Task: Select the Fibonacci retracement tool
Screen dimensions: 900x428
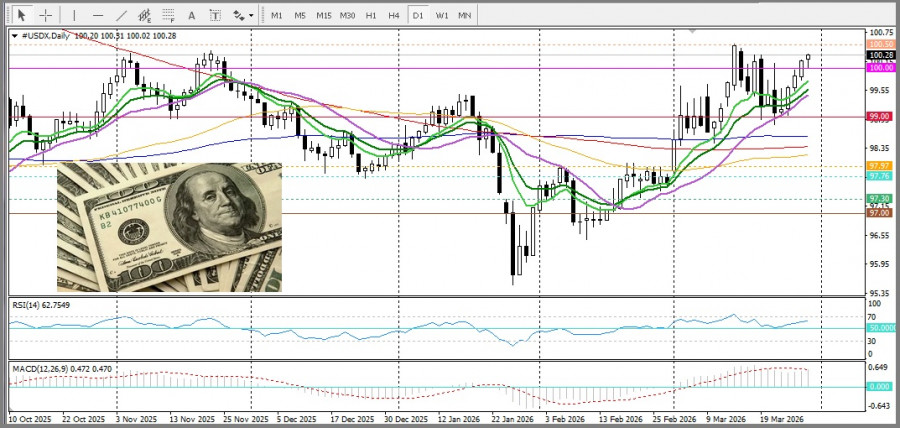Action: tap(168, 16)
